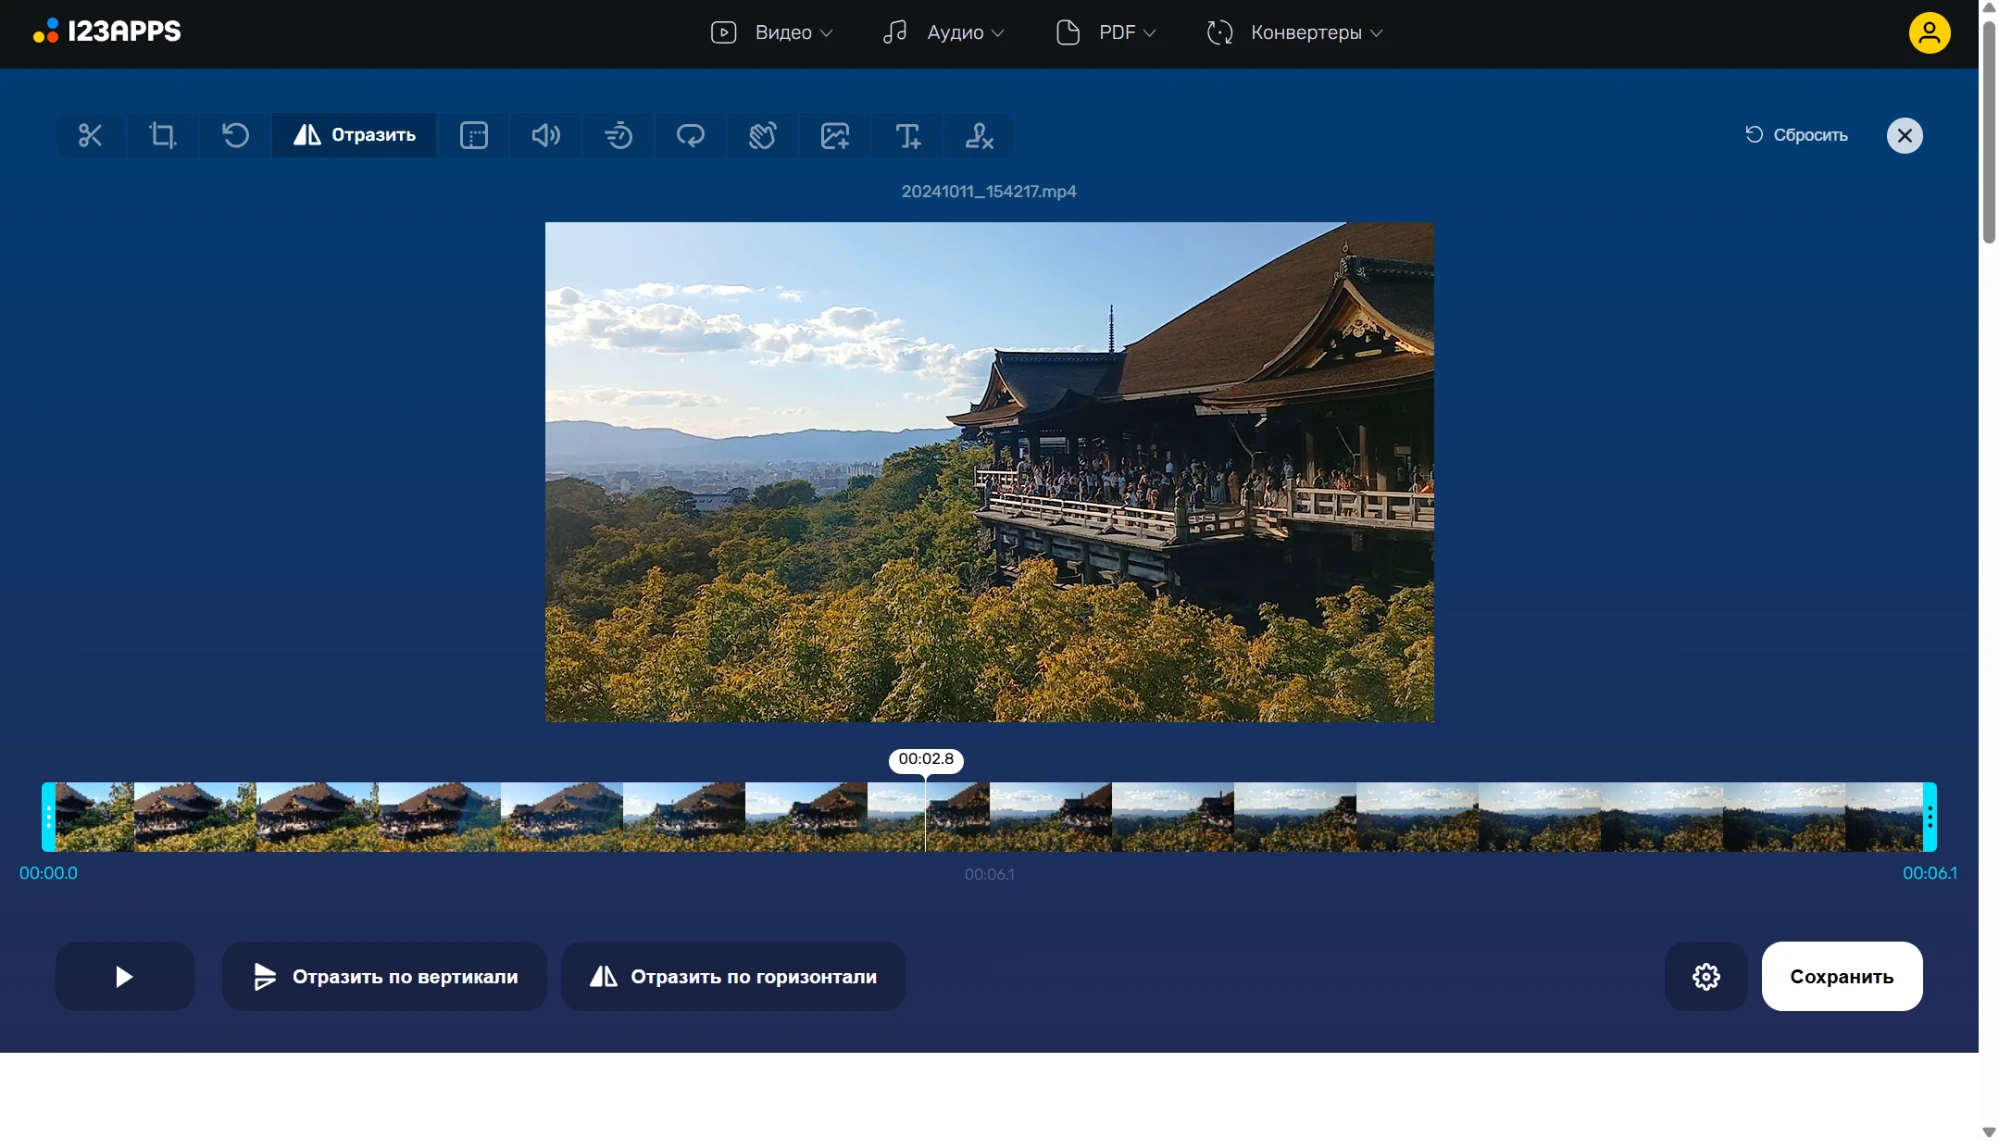Screen dimensions: 1999x1141
Task: Open the user account avatar
Action: click(1929, 32)
